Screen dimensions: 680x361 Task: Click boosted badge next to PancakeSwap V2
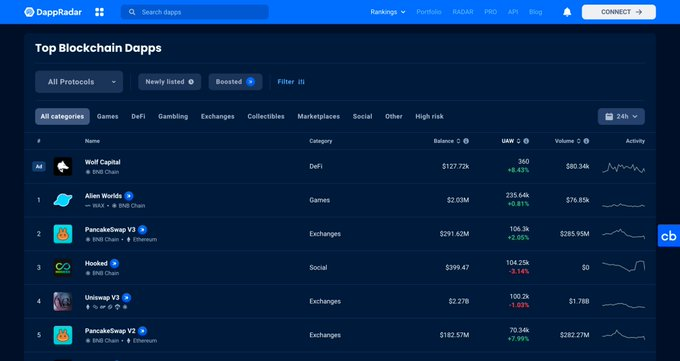142,331
